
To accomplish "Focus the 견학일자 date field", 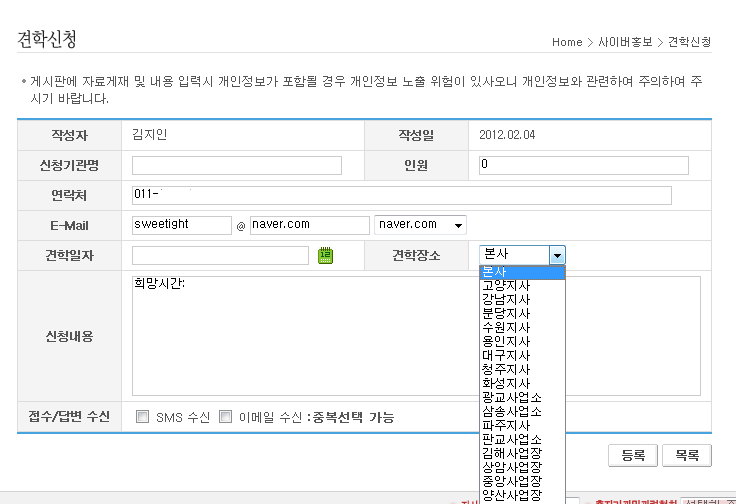I will 220,255.
